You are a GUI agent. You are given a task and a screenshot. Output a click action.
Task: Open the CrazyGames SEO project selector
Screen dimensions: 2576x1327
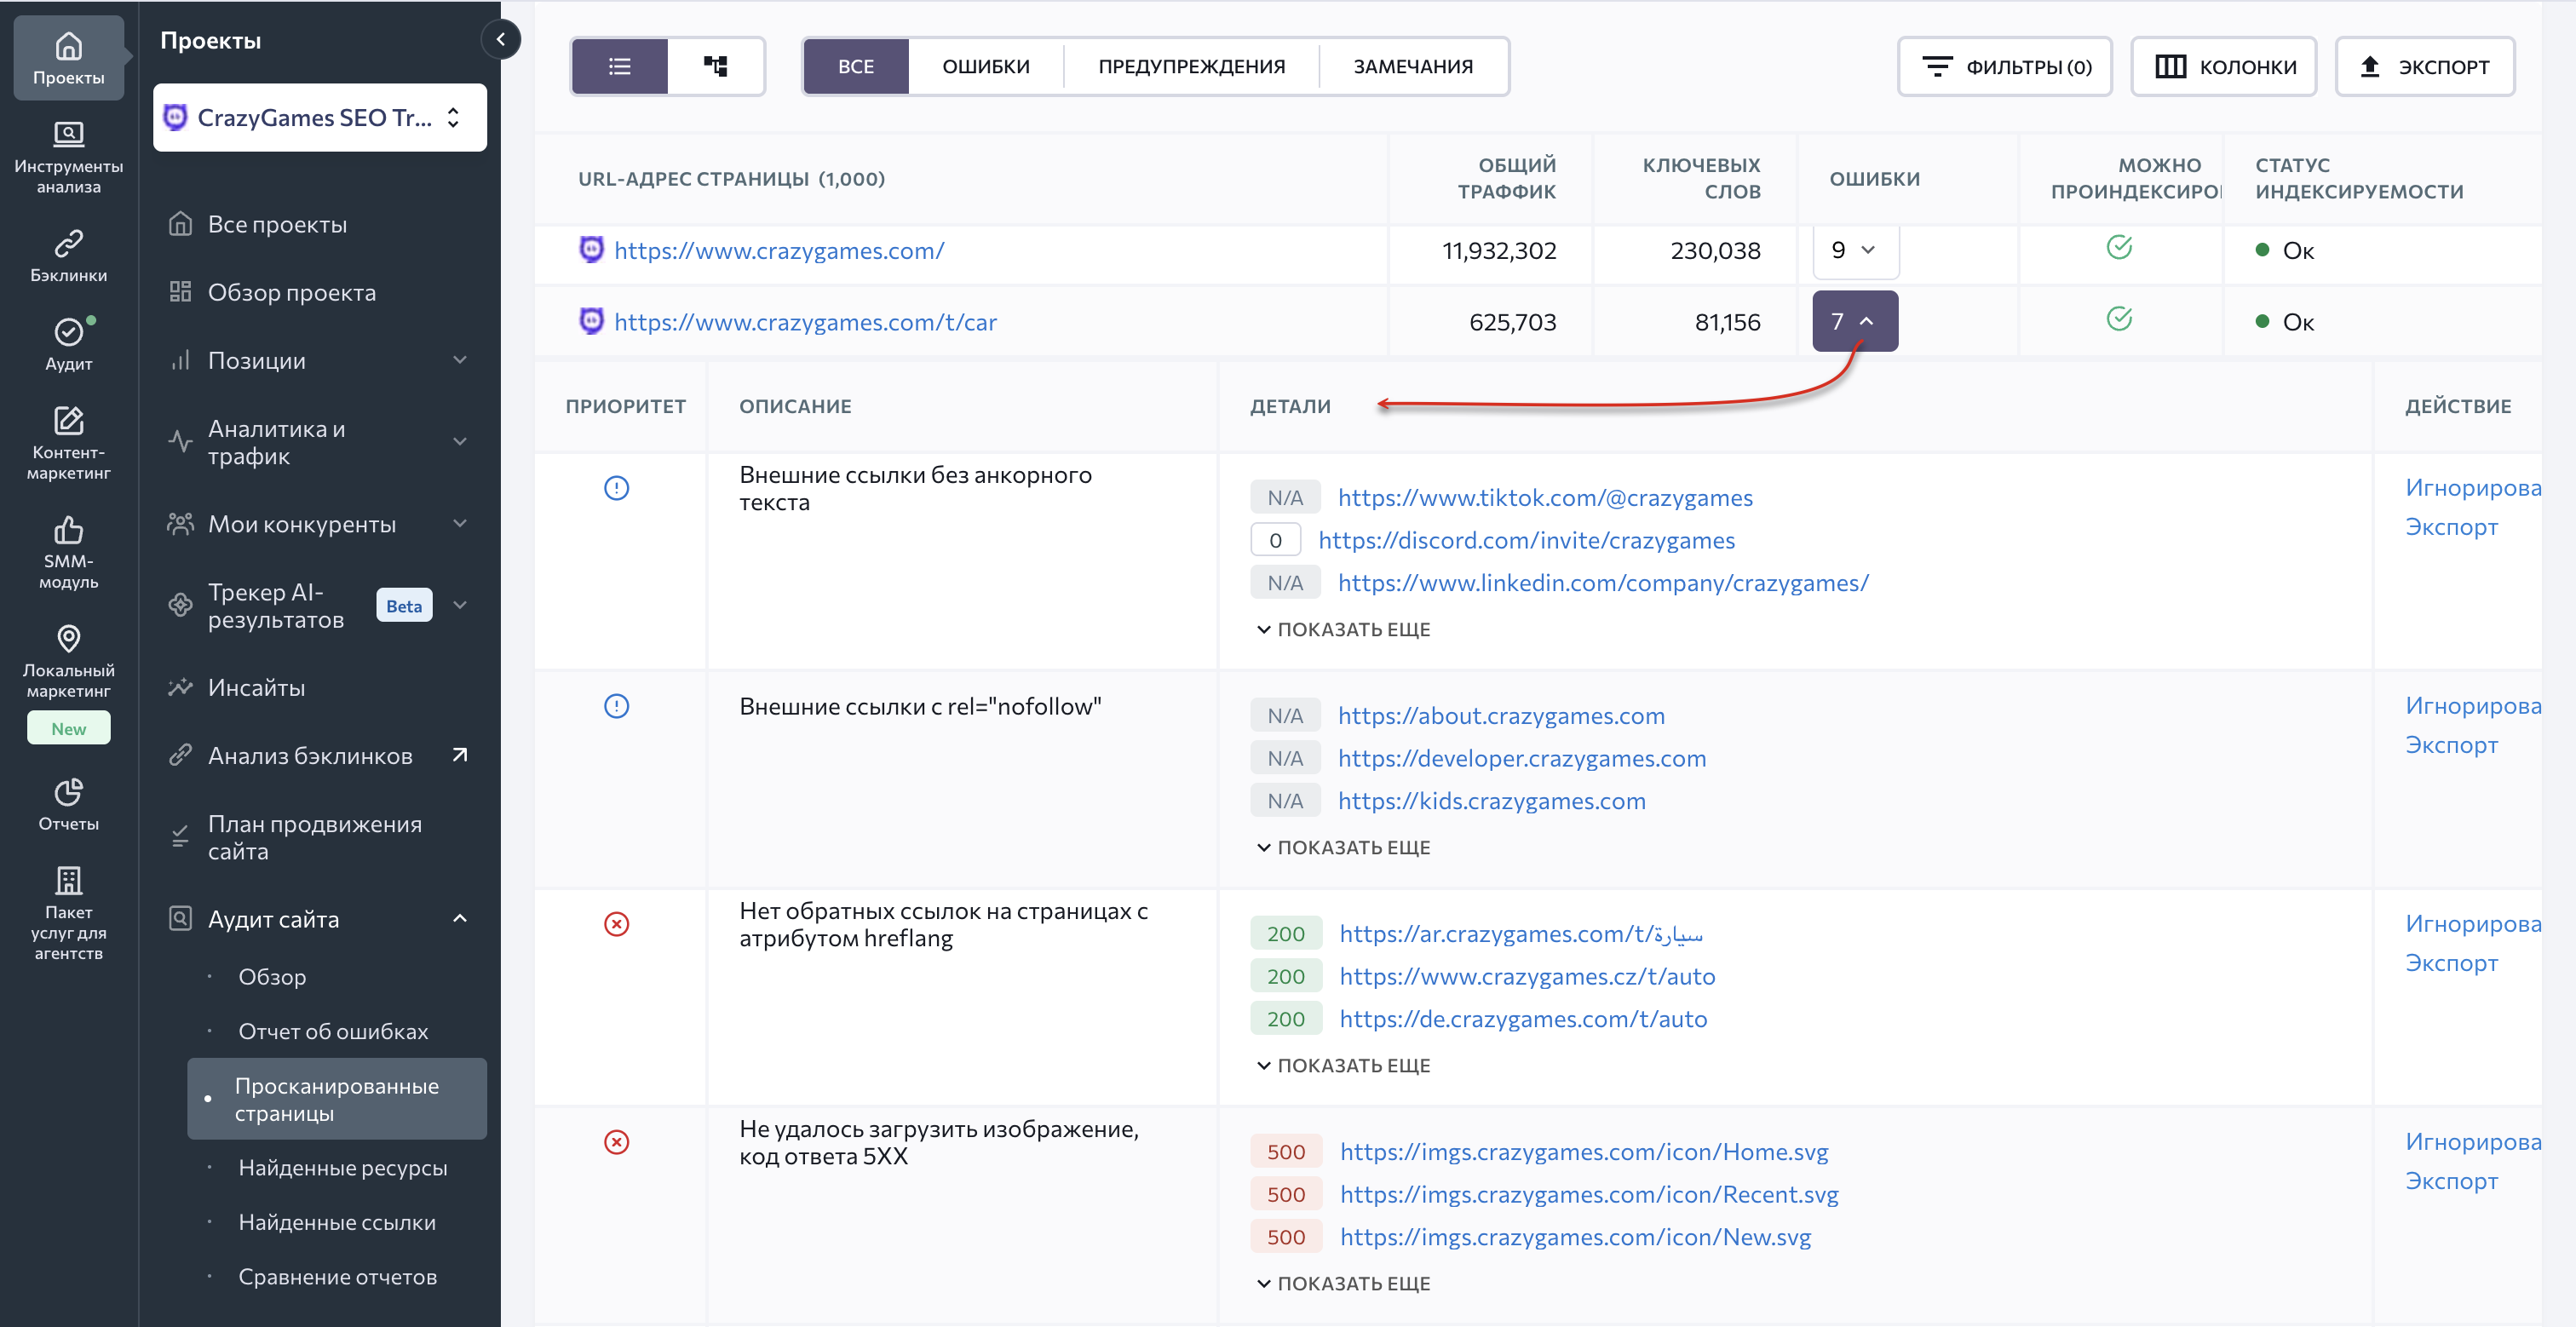320,117
